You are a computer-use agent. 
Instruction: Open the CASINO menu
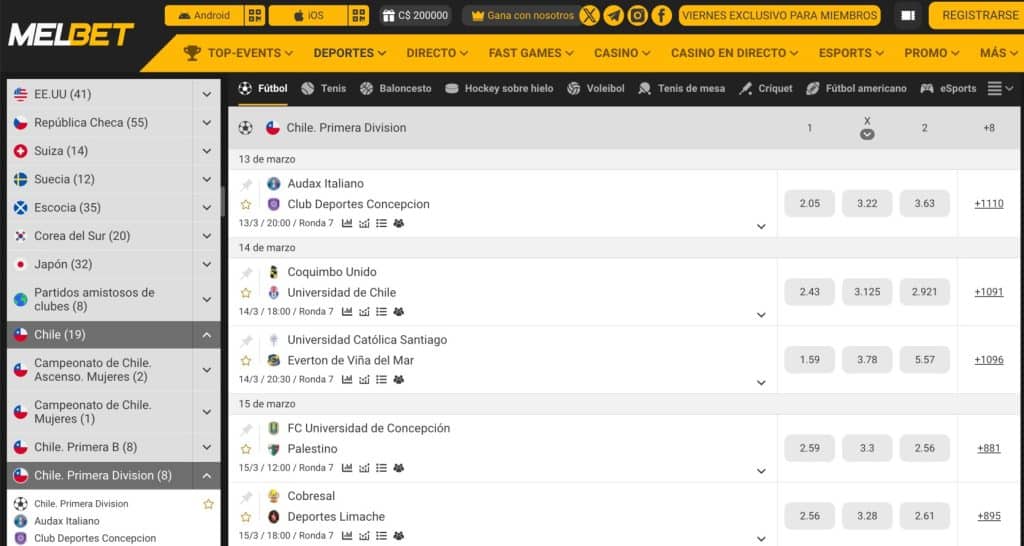[x=622, y=53]
